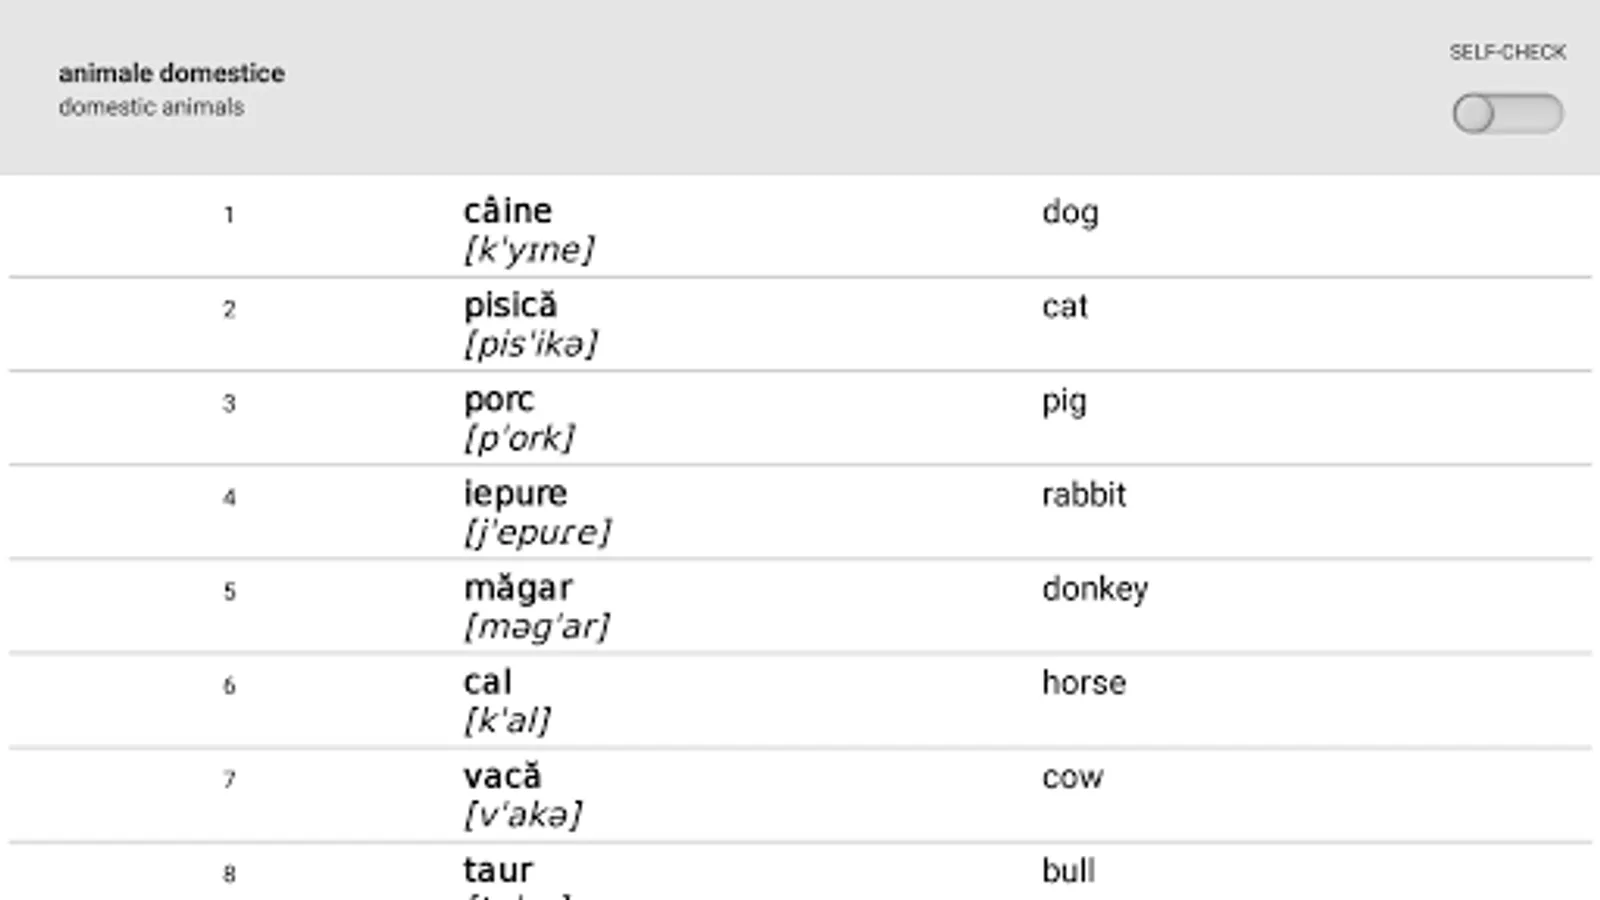This screenshot has width=1600, height=900.
Task: Select the Romanian word 'cal'
Action: [x=487, y=682]
